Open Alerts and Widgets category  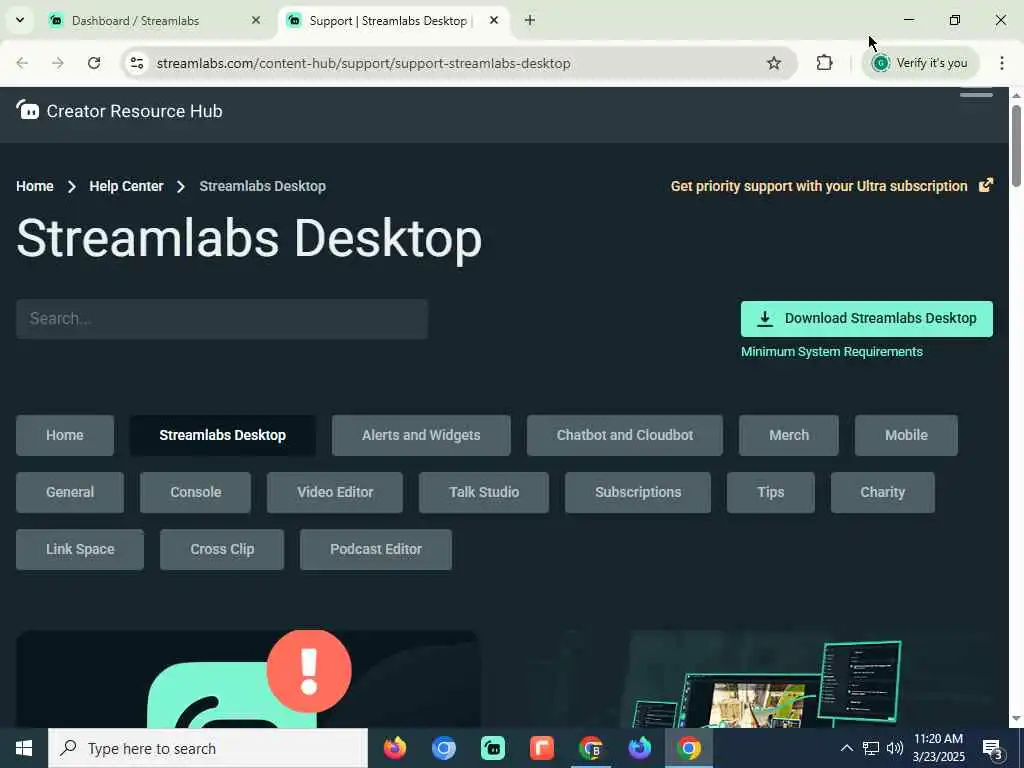pyautogui.click(x=421, y=435)
